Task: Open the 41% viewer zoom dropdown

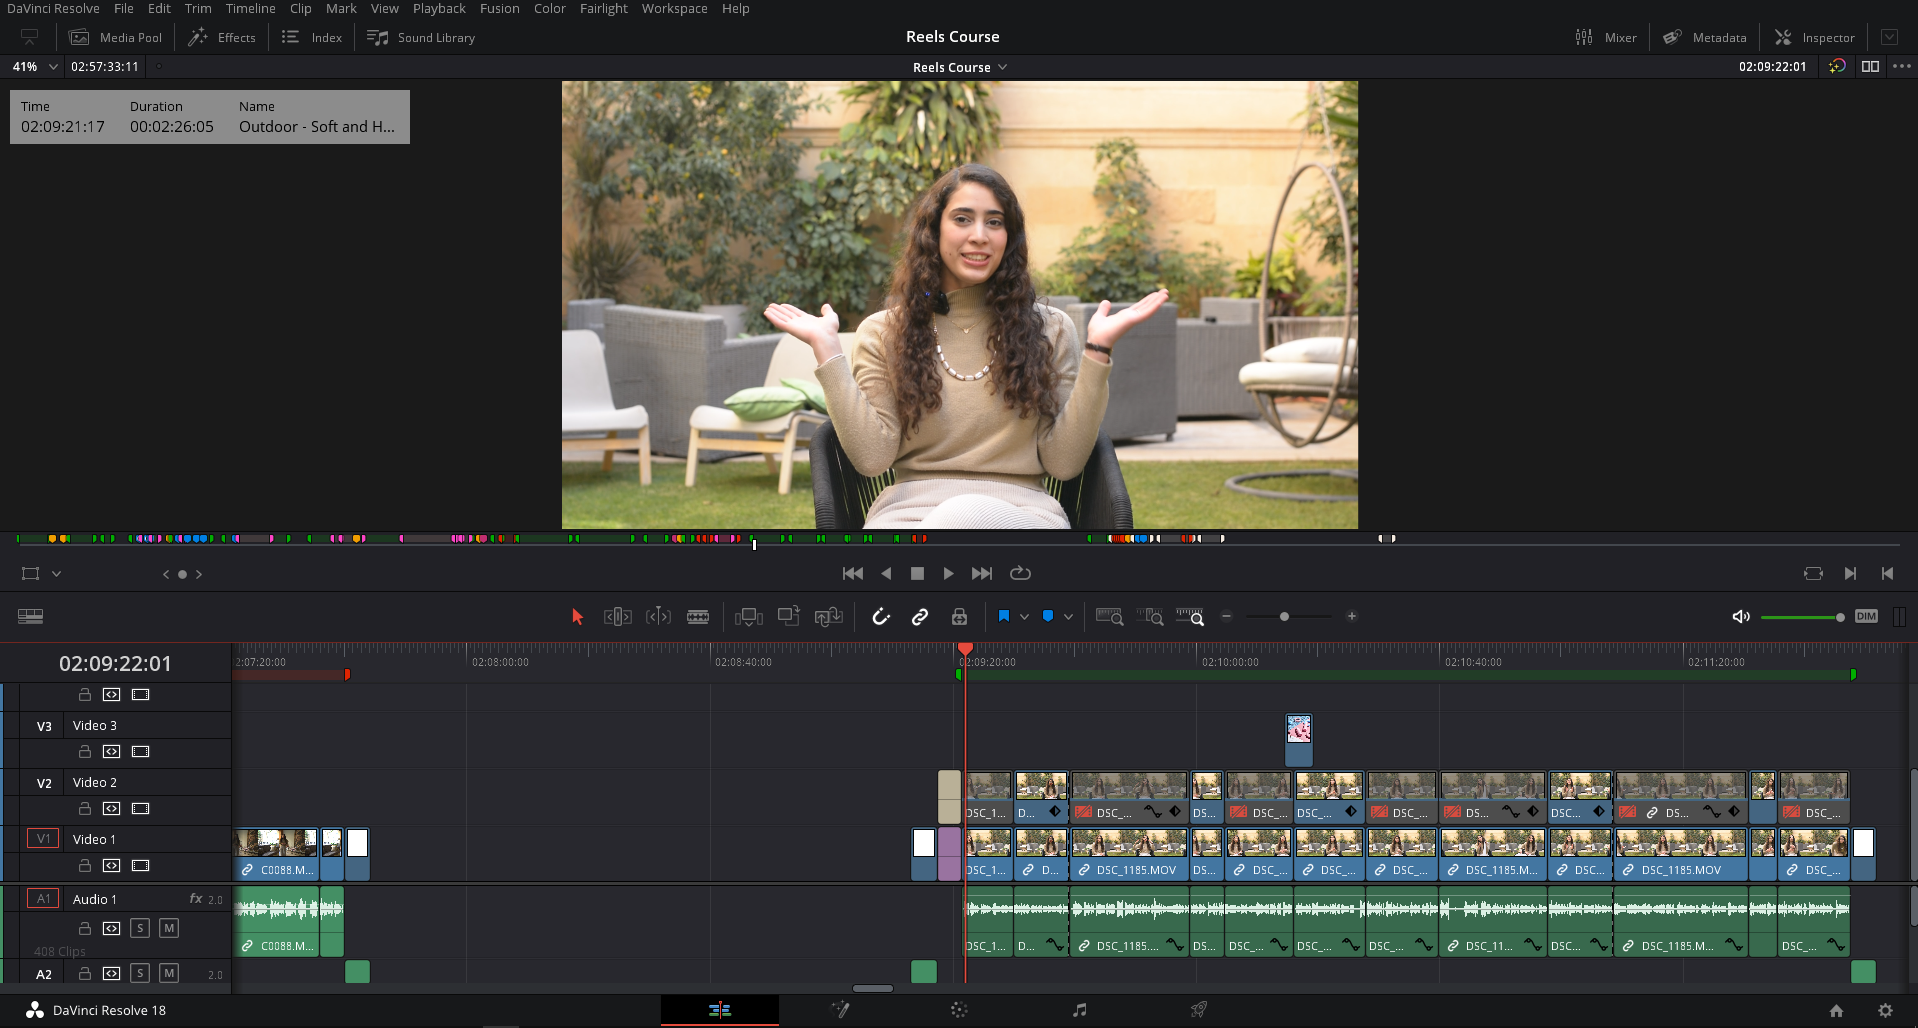Action: (x=53, y=67)
